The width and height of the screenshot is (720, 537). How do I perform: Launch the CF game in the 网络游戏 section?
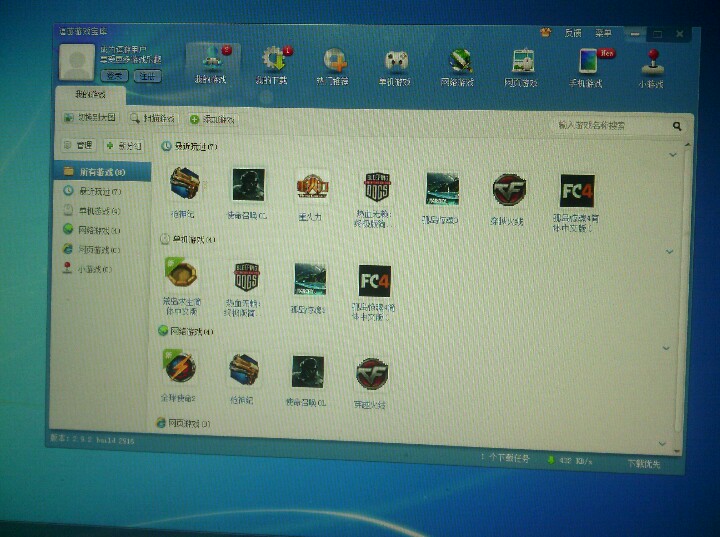pyautogui.click(x=371, y=373)
